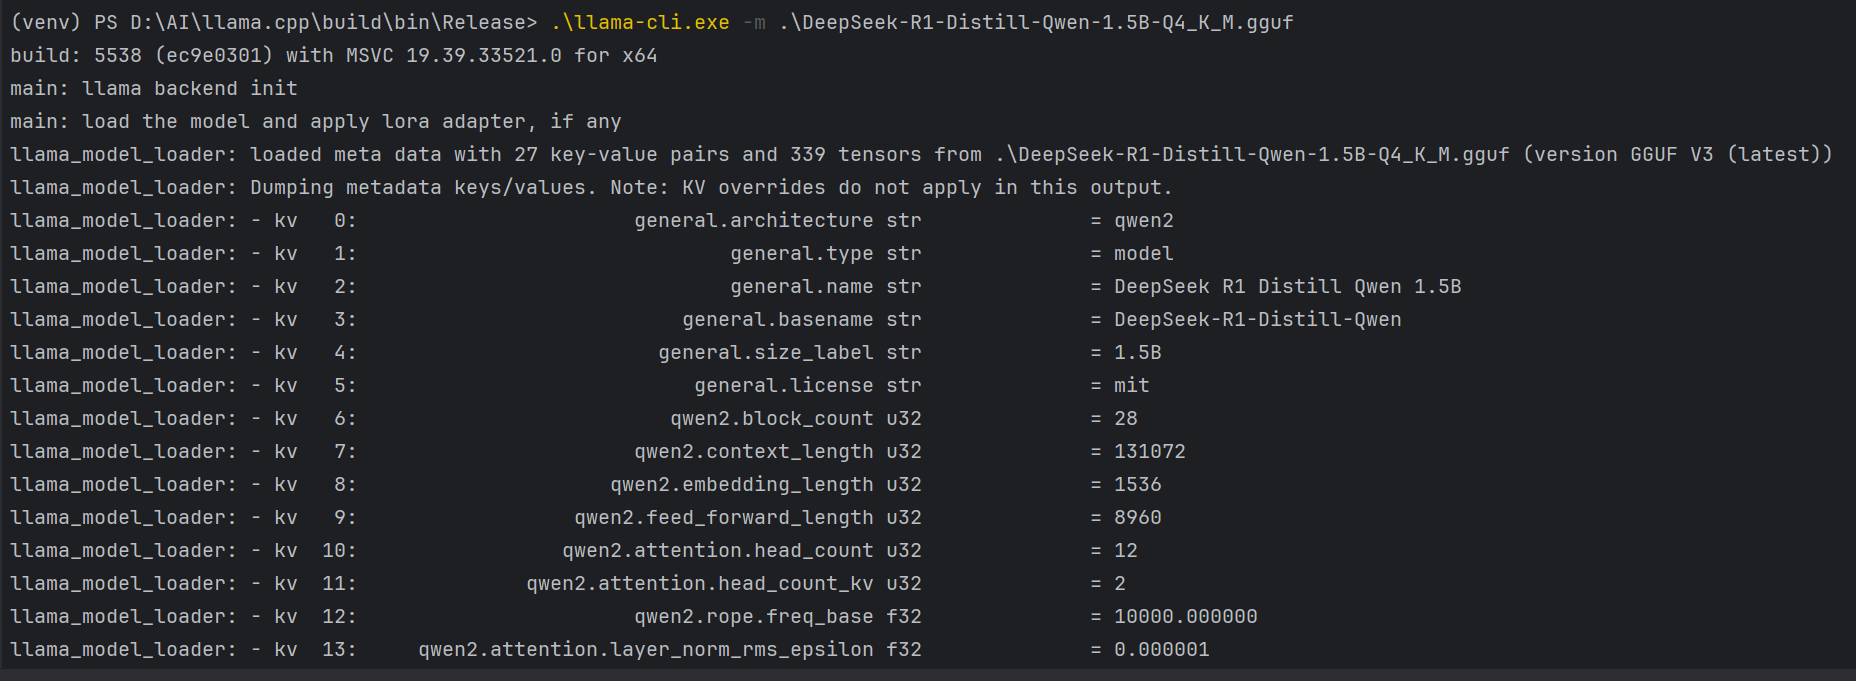Click the "qwen2.rope.freq_base" key

(754, 616)
